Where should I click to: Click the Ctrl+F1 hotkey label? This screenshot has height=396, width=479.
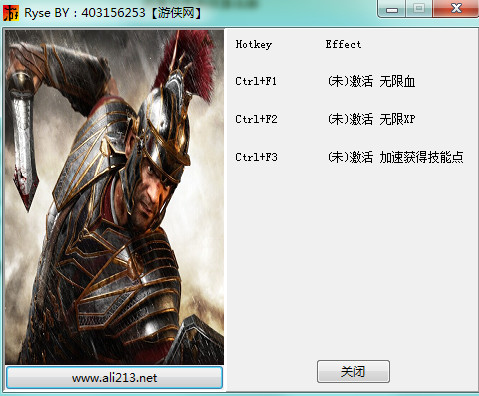(256, 81)
